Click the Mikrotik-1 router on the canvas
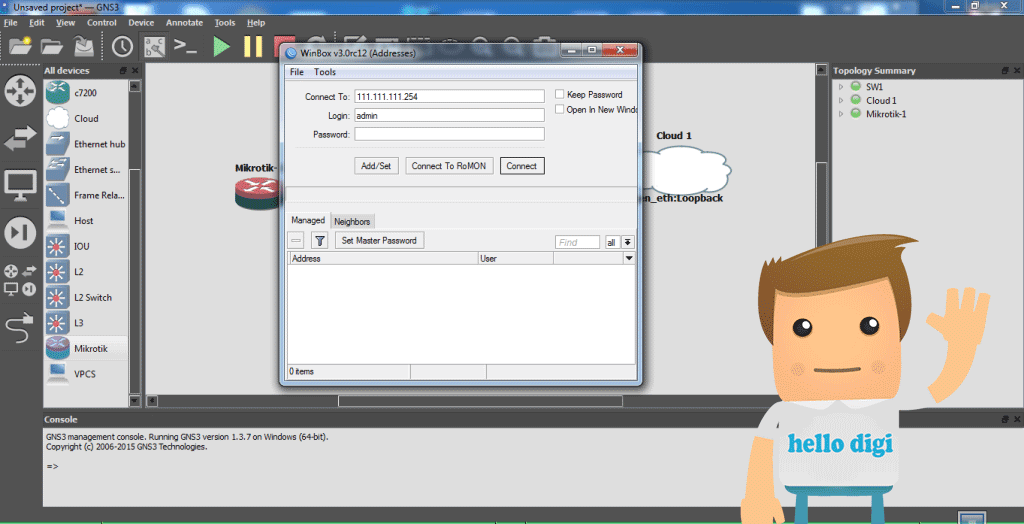 pyautogui.click(x=258, y=194)
